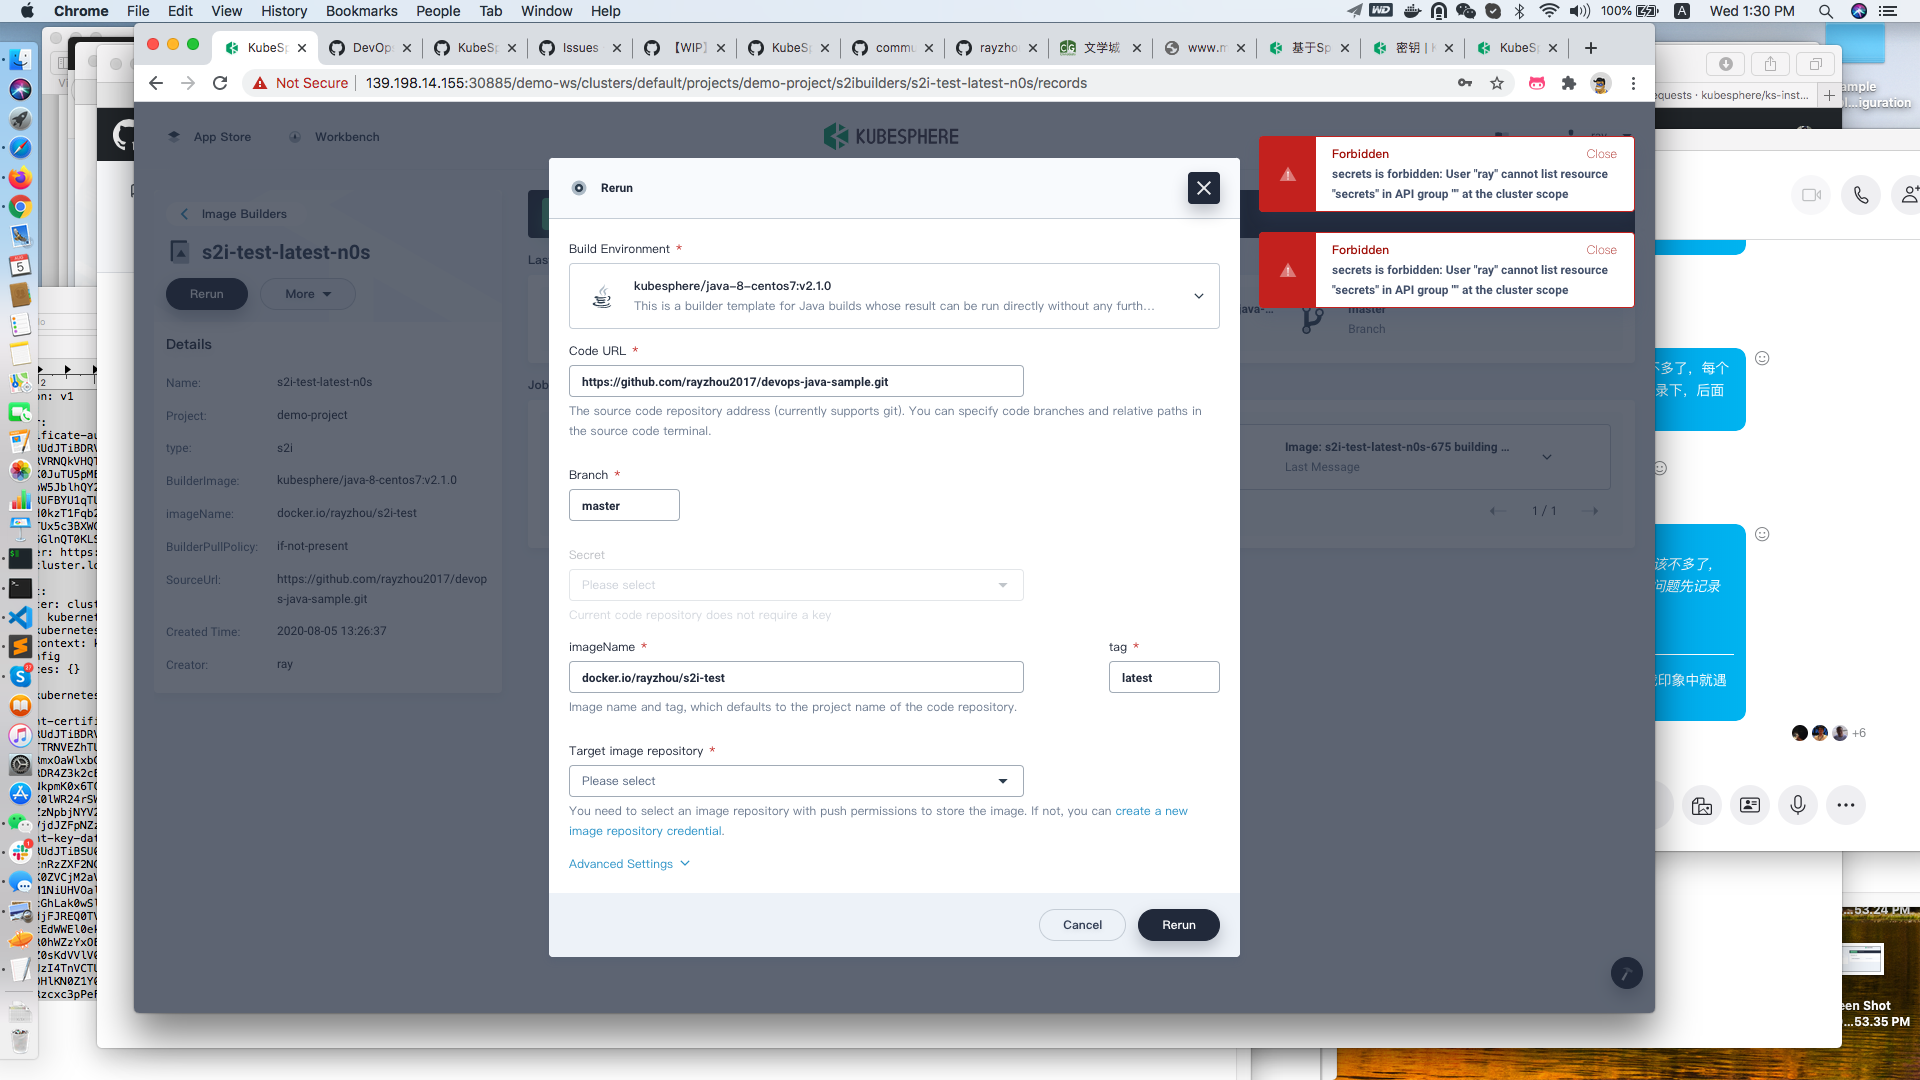The image size is (1920, 1080).
Task: Open the History menu in the menu bar
Action: click(283, 11)
